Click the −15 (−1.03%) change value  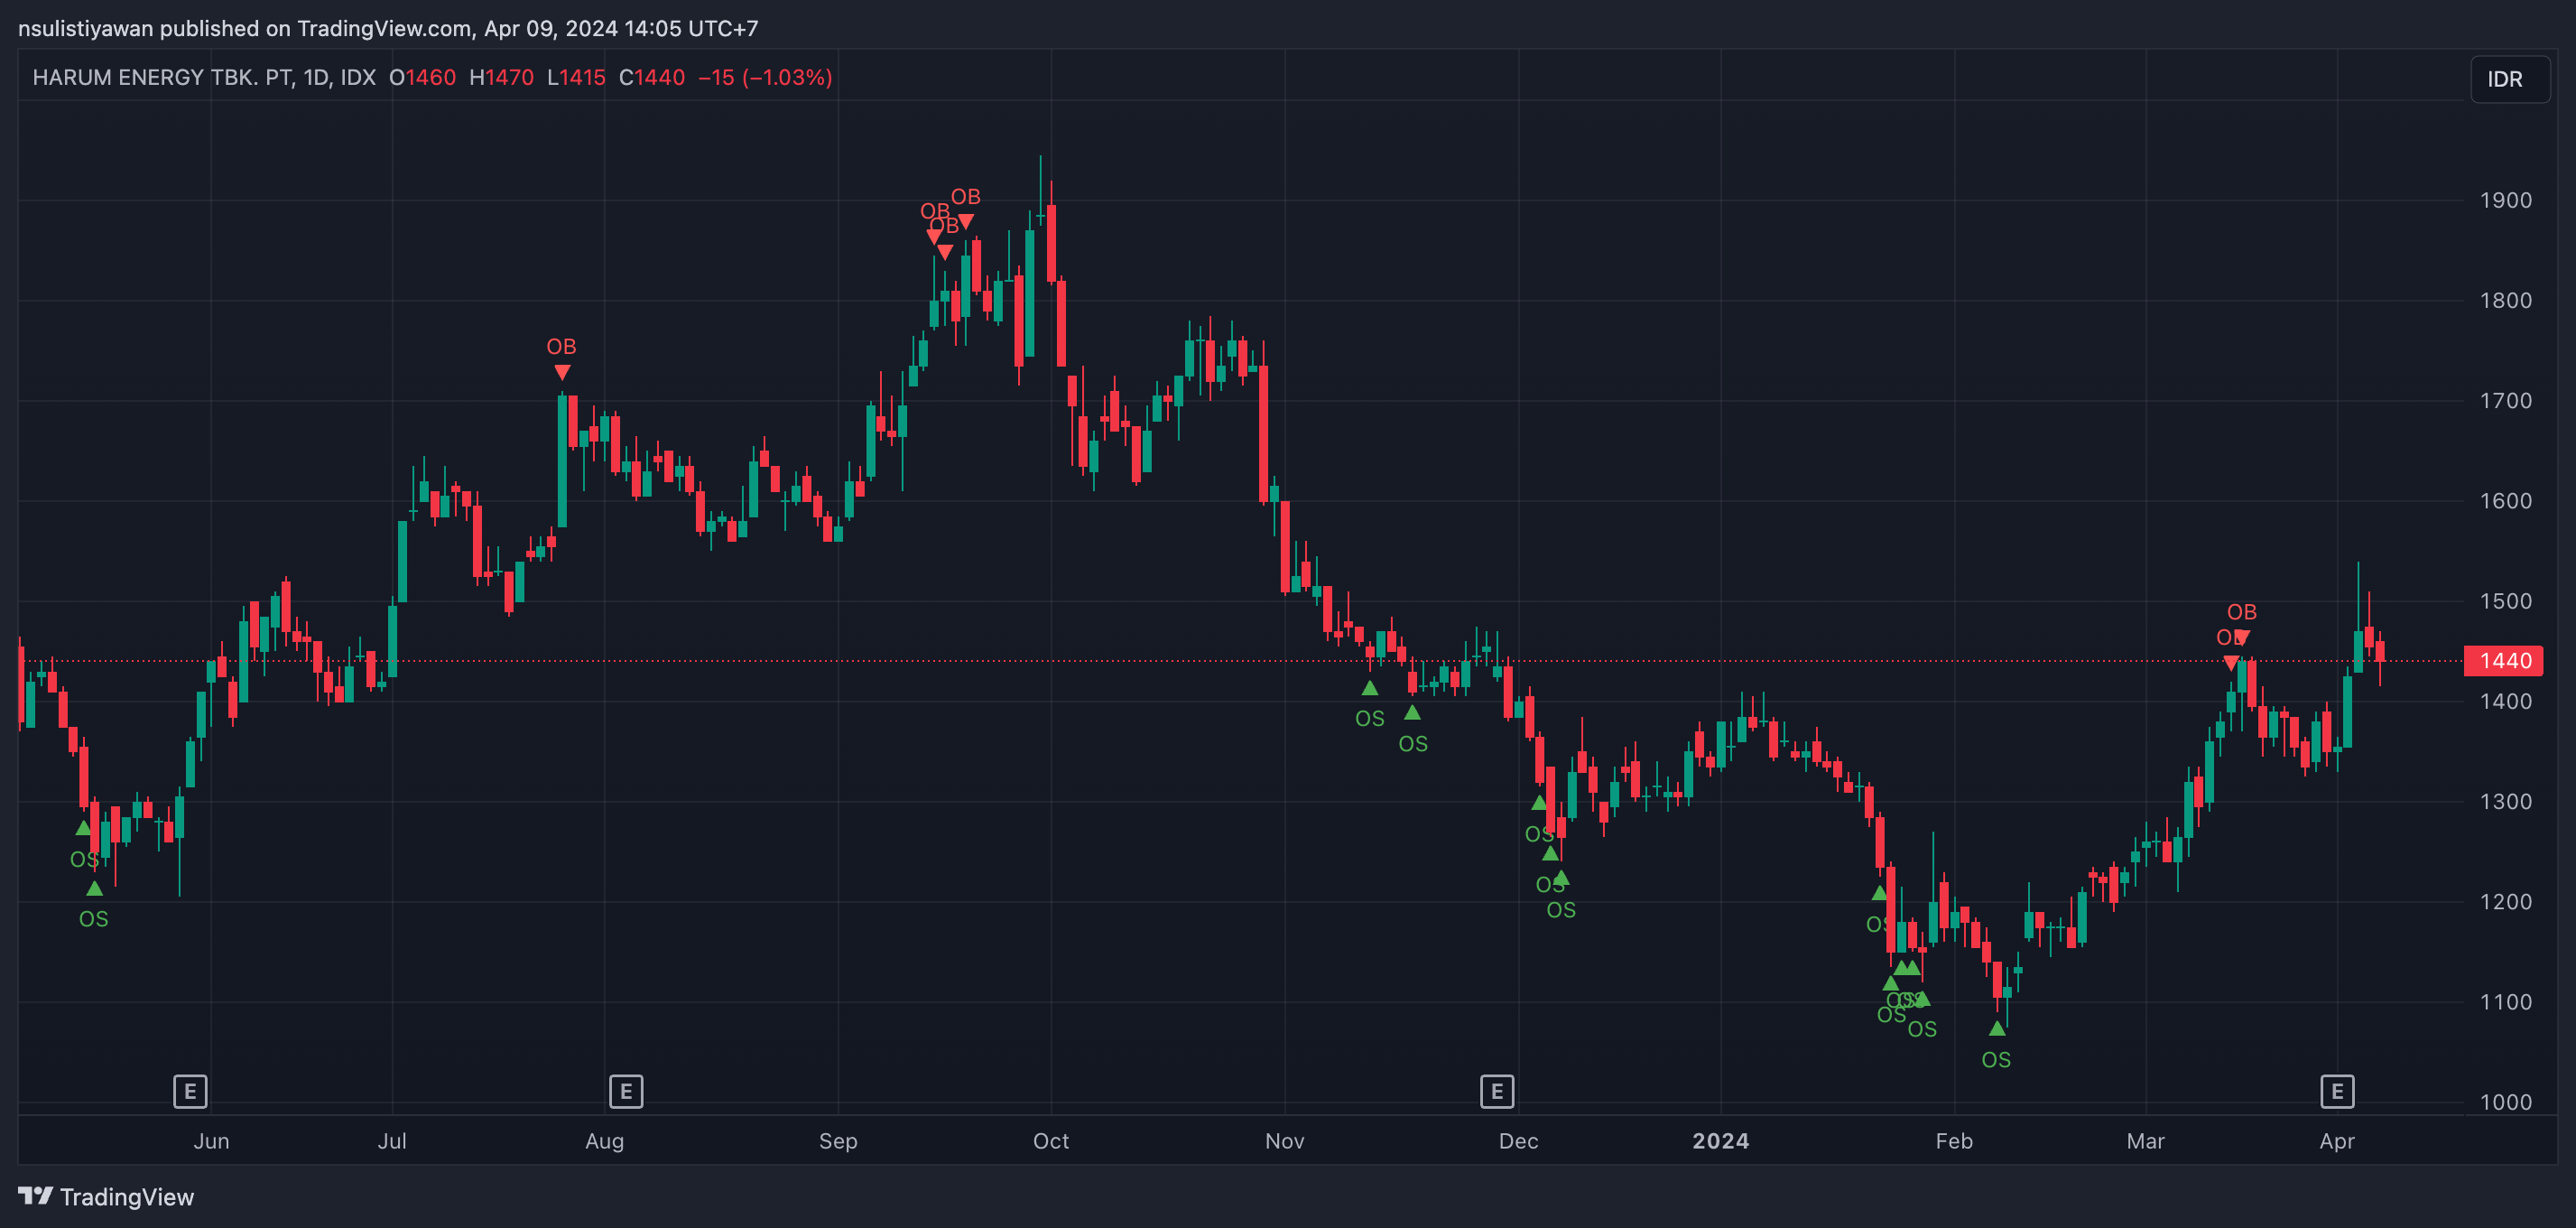click(765, 78)
